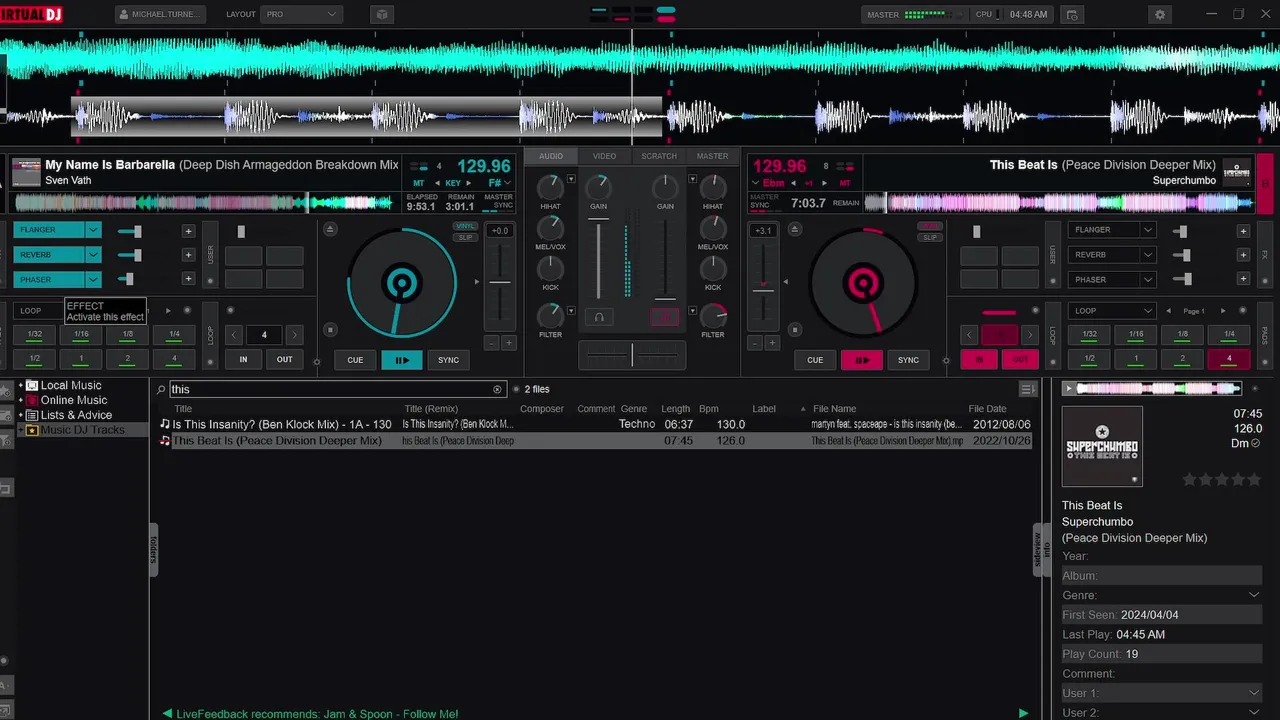The width and height of the screenshot is (1280, 720).
Task: Click the stop button on the right deck
Action: point(795,329)
